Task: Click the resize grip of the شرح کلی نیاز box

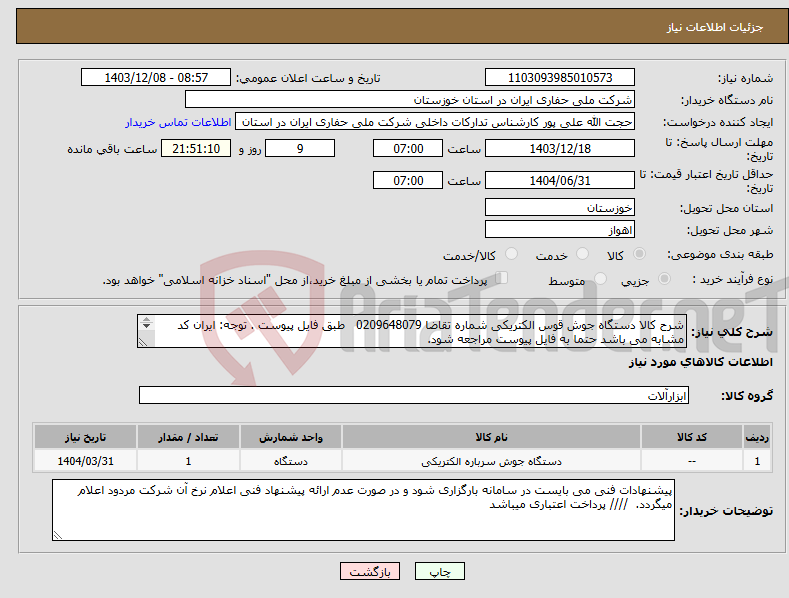Action: click(x=143, y=342)
